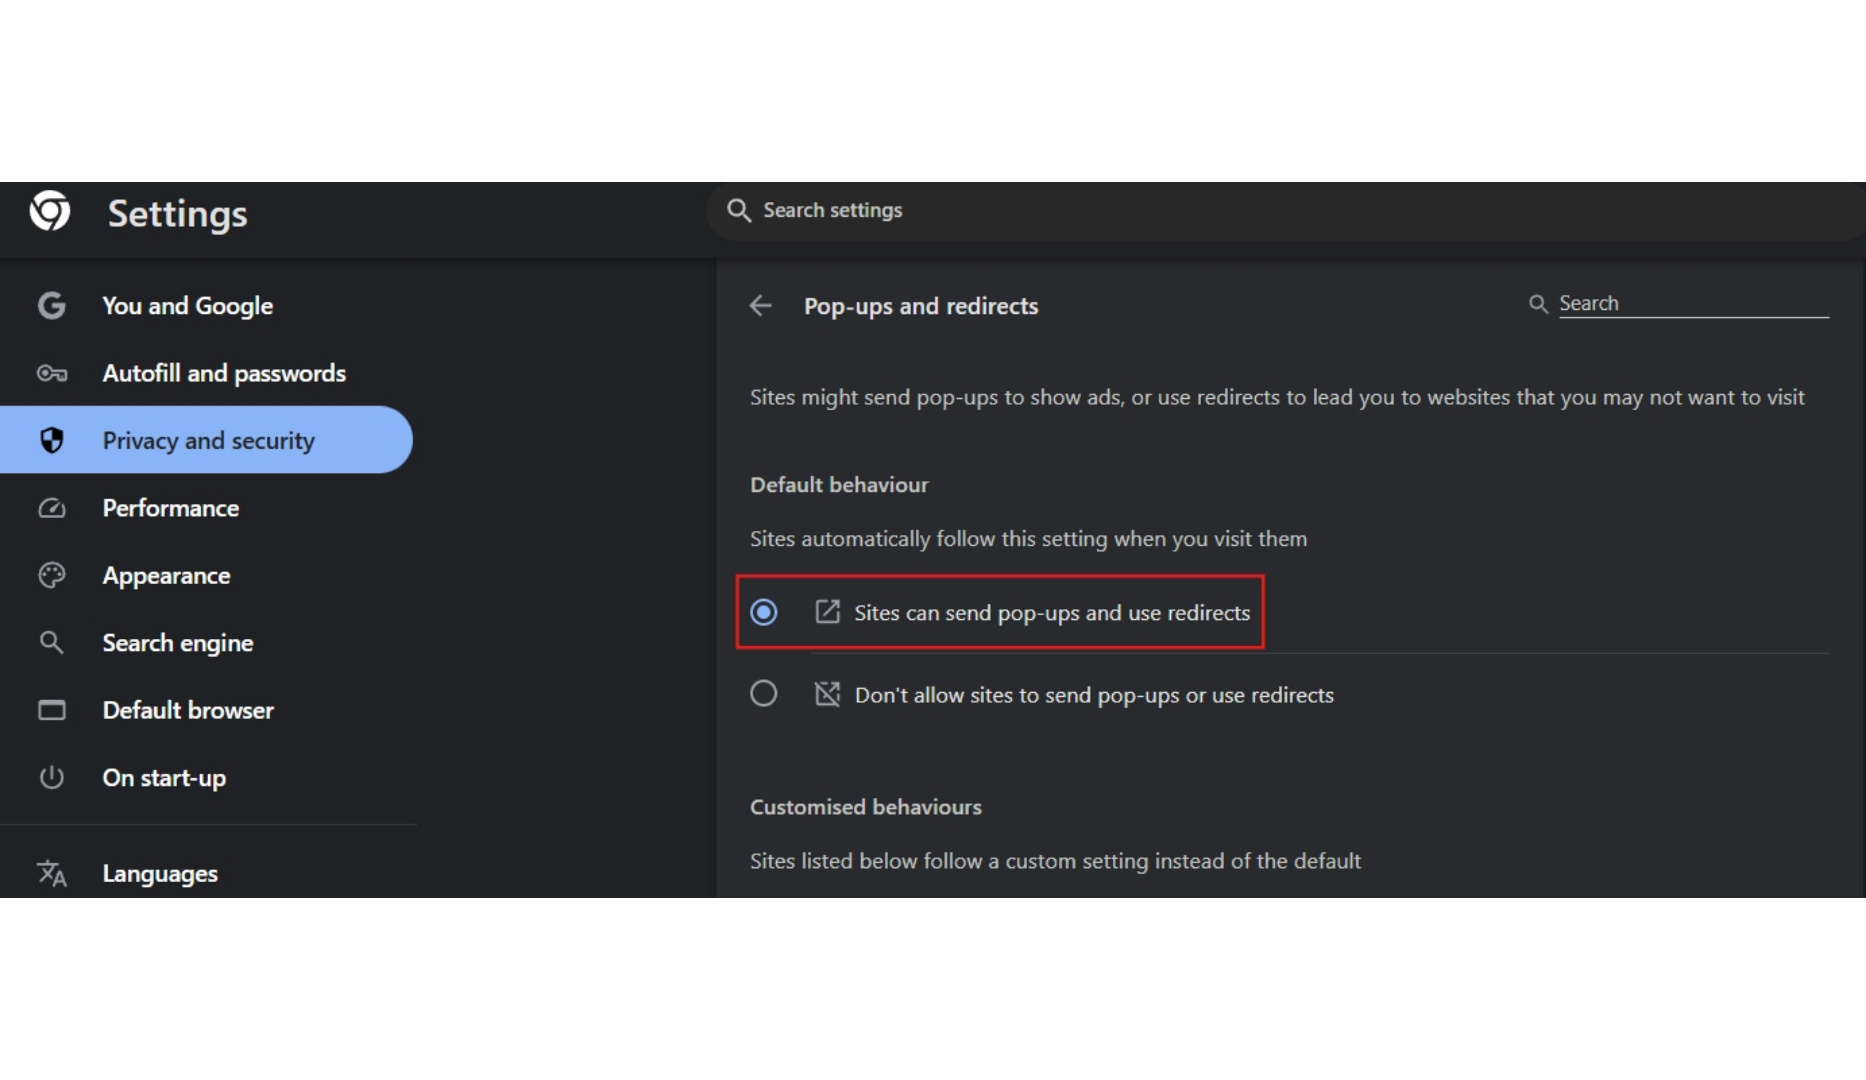Click 'Sites might send pop-ups to show ads' description
Image resolution: width=1866 pixels, height=1080 pixels.
tap(1277, 397)
